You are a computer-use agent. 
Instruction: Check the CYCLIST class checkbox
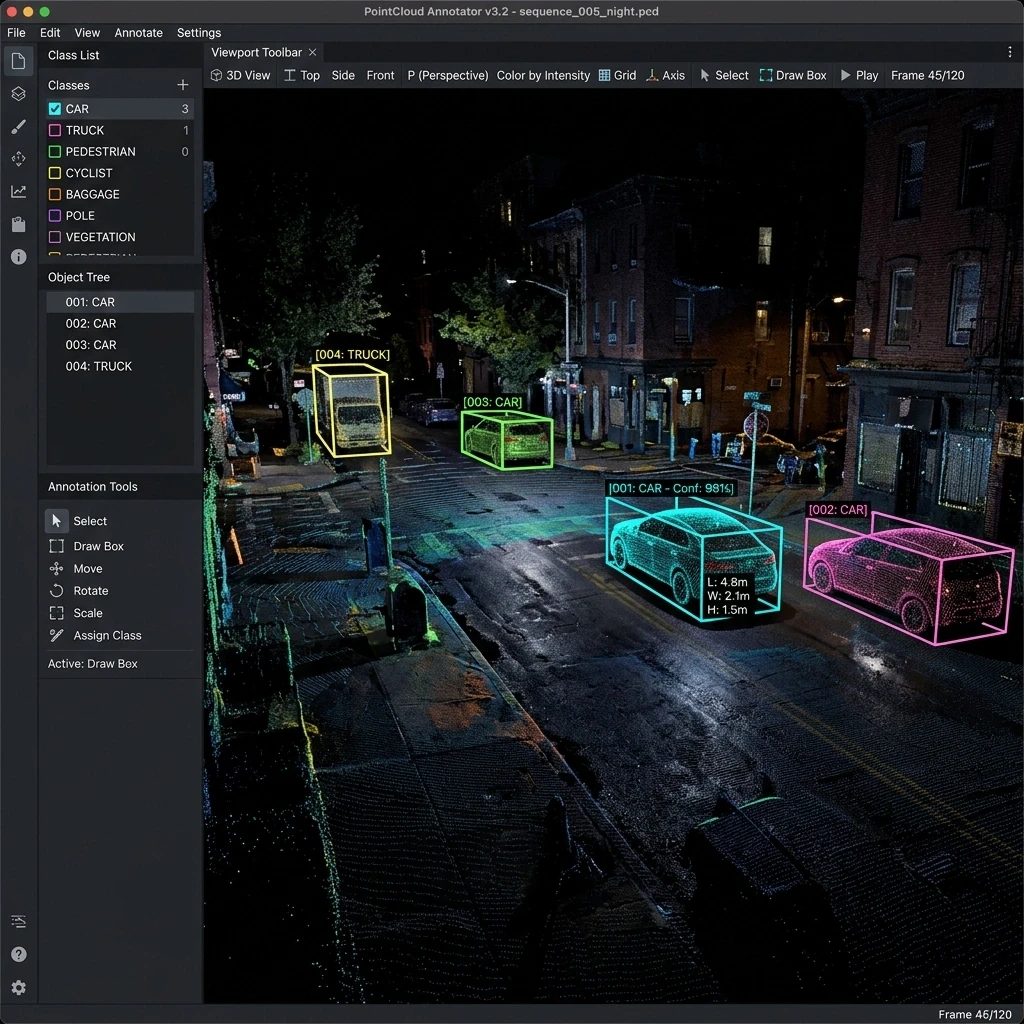[x=55, y=173]
